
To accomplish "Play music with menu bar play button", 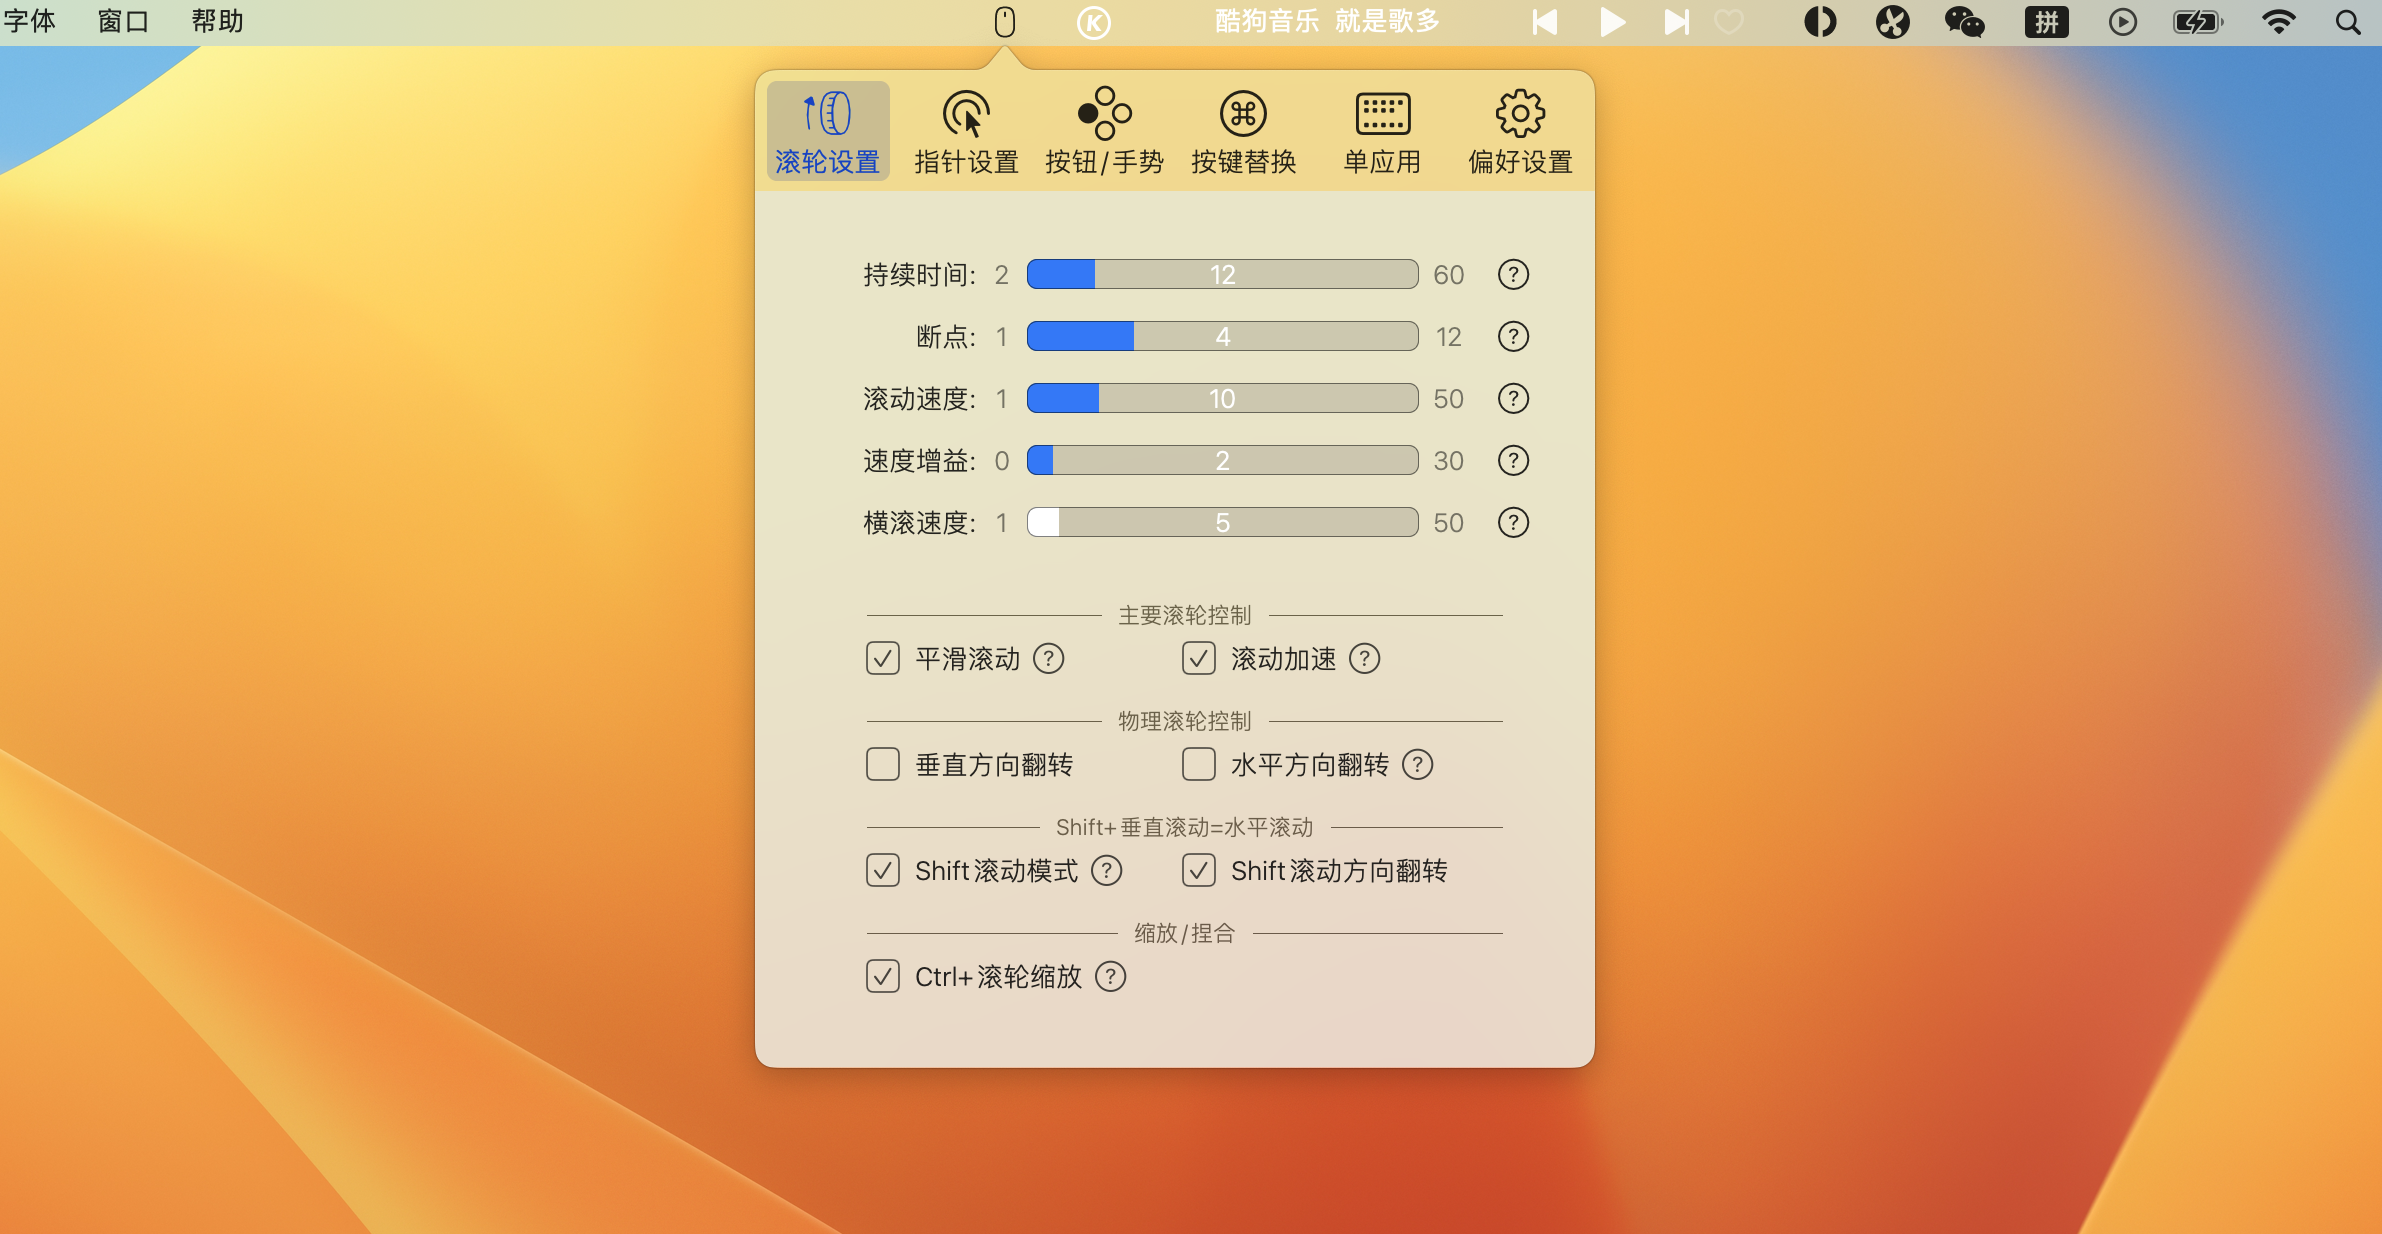I will (x=1611, y=22).
